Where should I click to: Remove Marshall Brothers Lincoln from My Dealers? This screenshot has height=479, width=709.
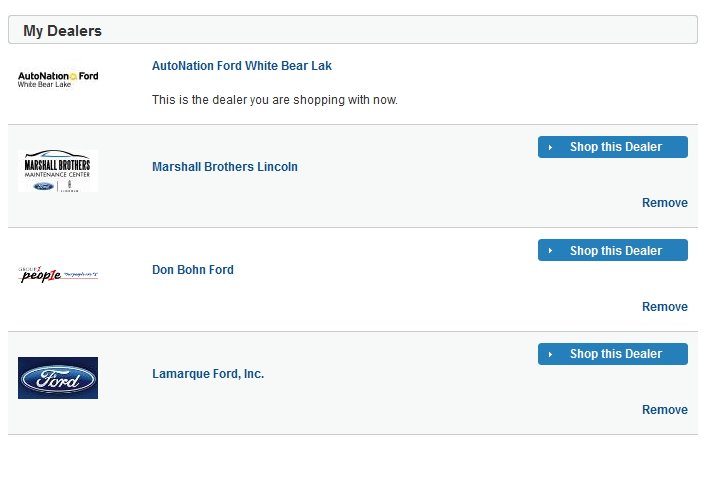tap(665, 203)
